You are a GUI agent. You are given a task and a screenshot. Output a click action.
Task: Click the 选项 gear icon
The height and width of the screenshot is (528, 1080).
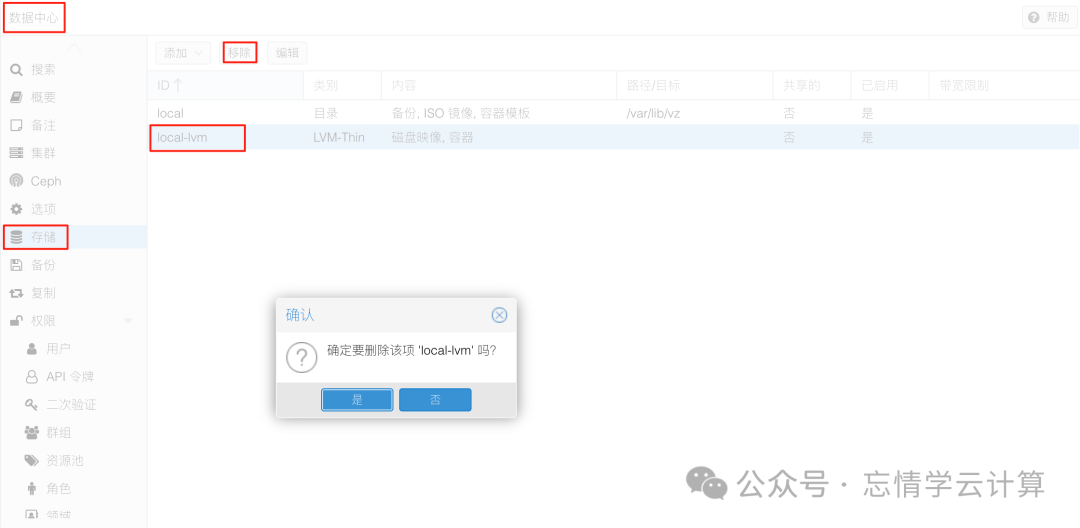click(x=16, y=209)
